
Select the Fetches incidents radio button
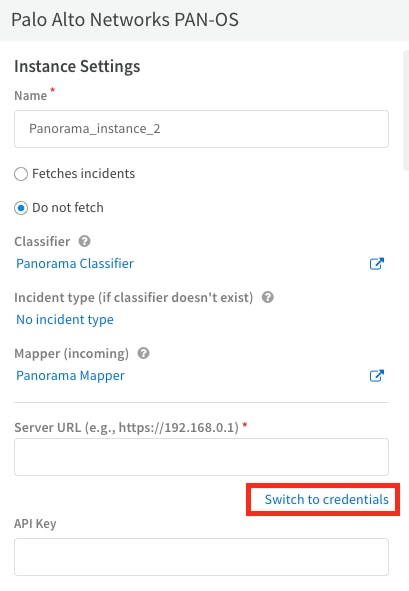[21, 174]
